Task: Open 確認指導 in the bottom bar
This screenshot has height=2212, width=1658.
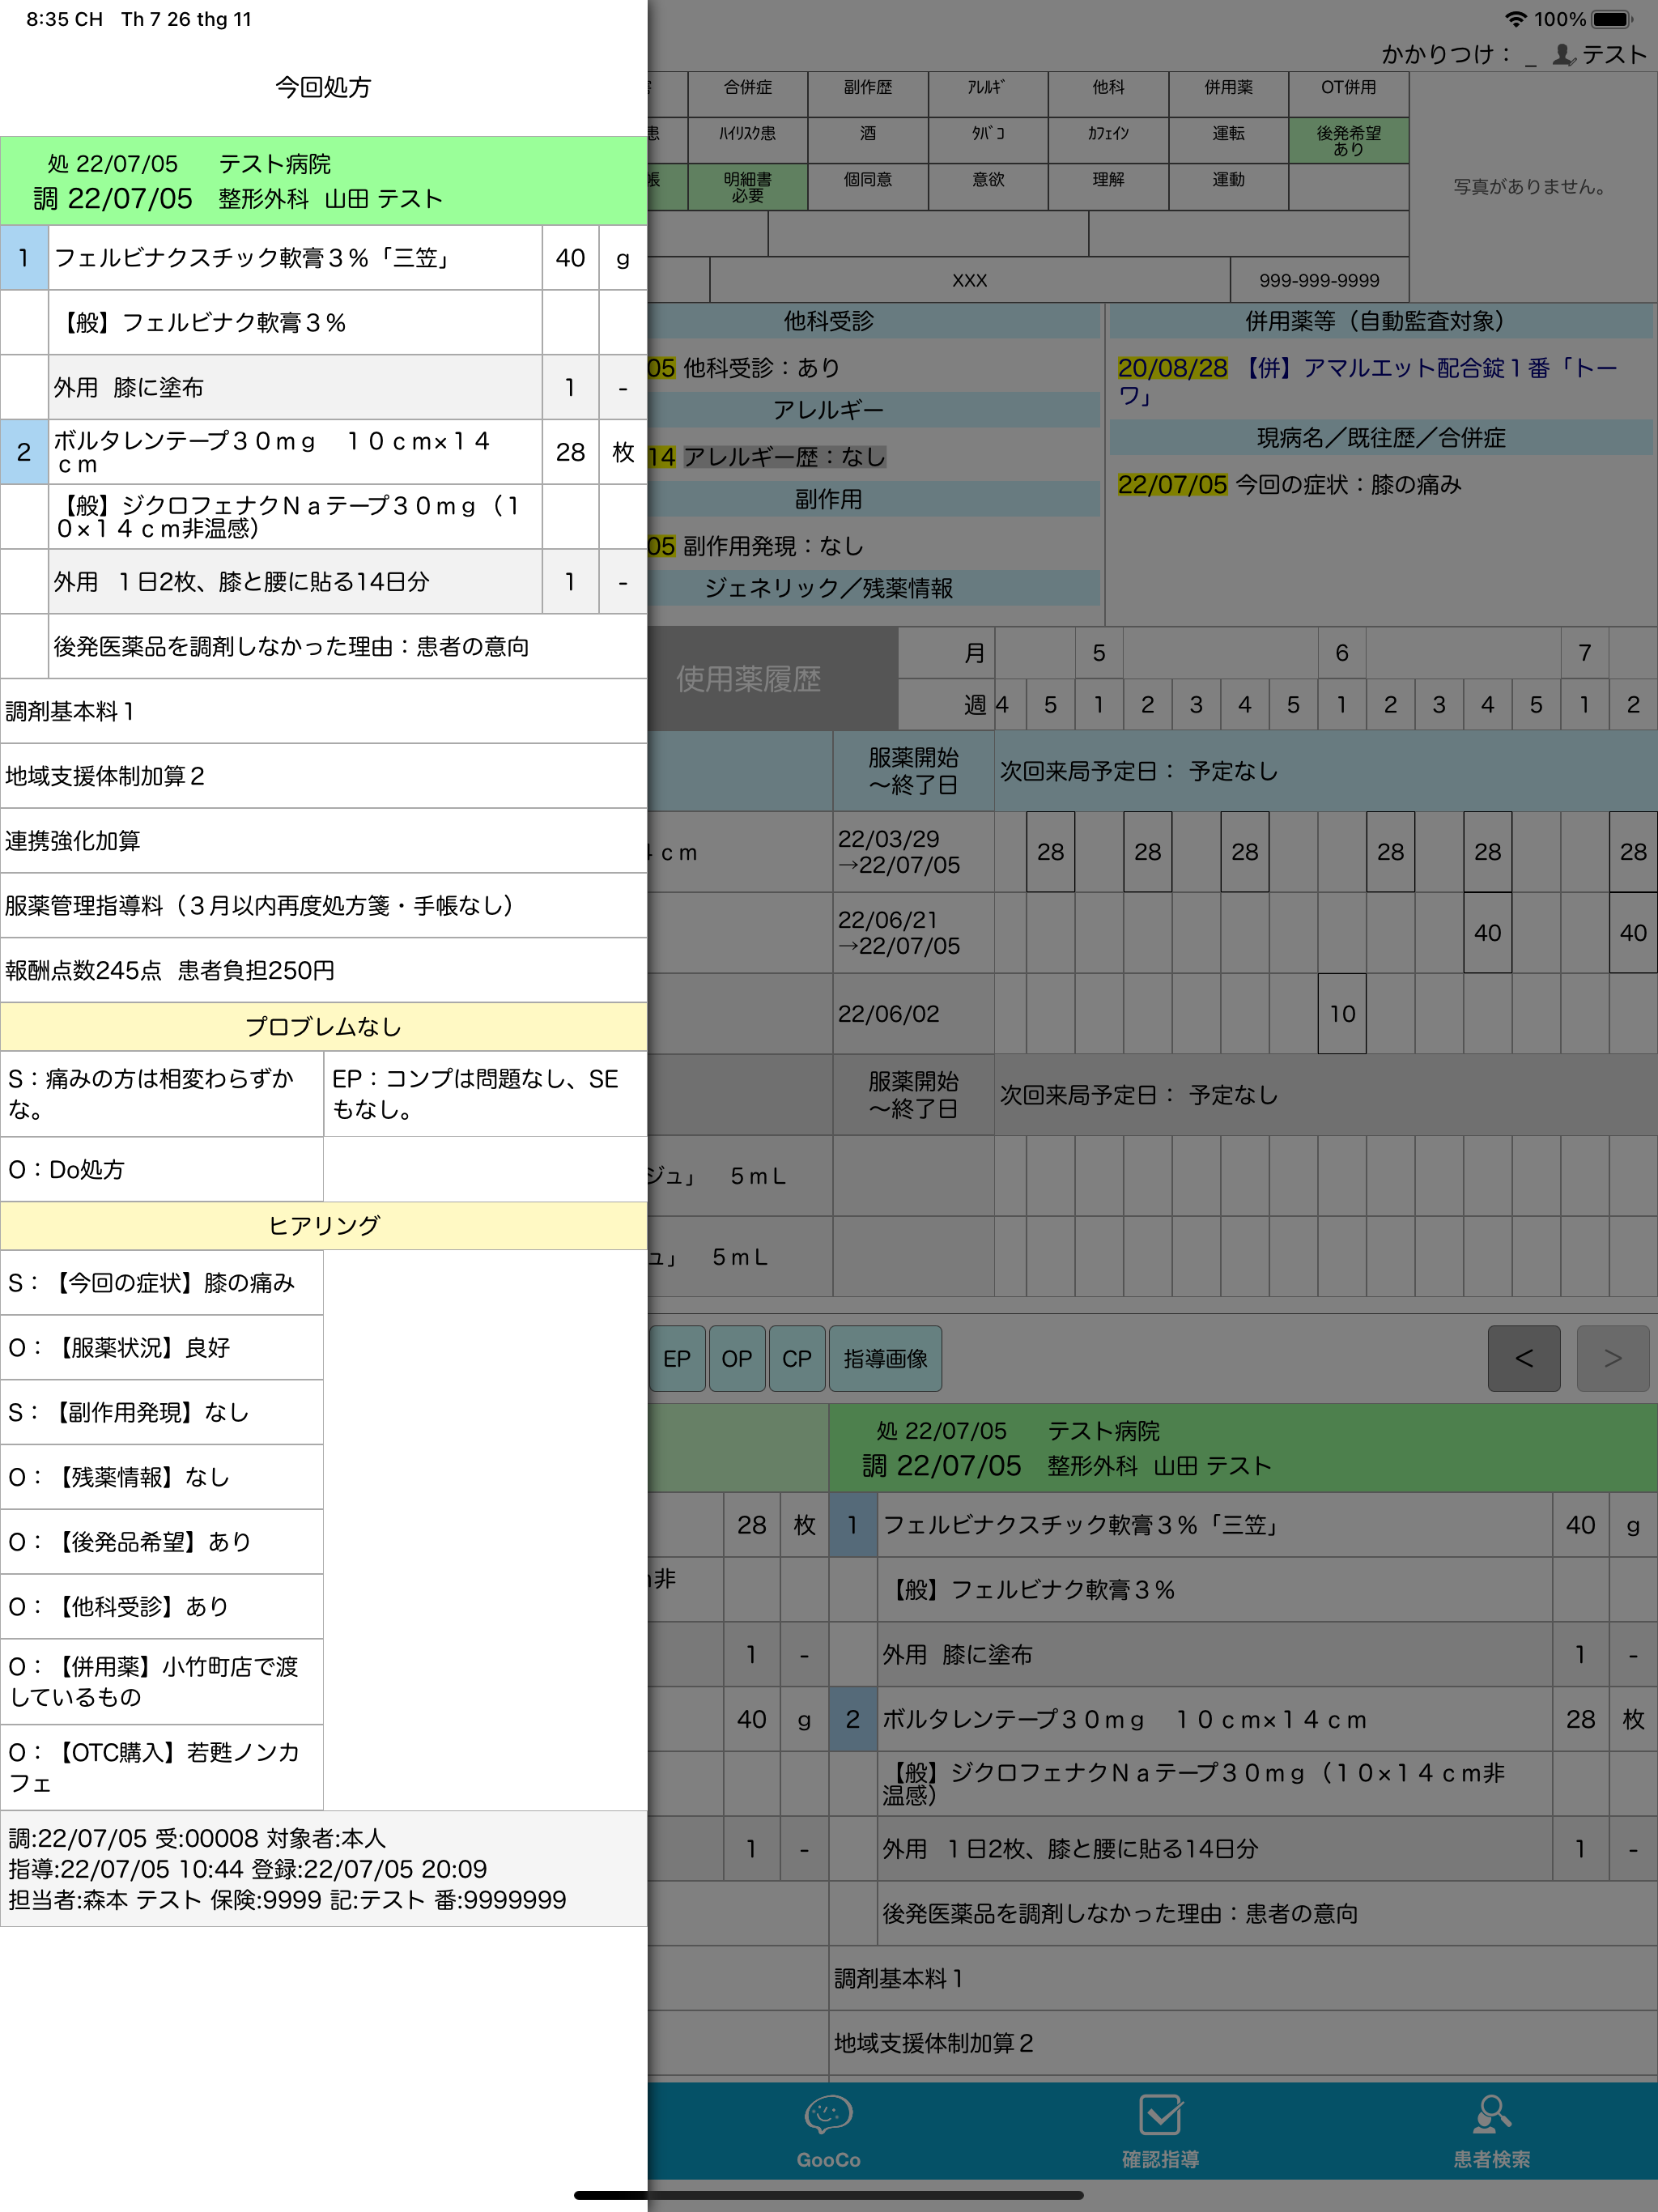Action: [1160, 2132]
